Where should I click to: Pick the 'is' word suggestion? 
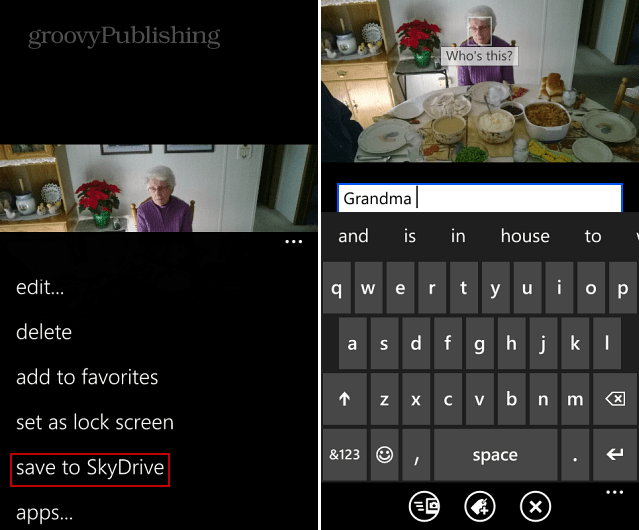click(410, 236)
